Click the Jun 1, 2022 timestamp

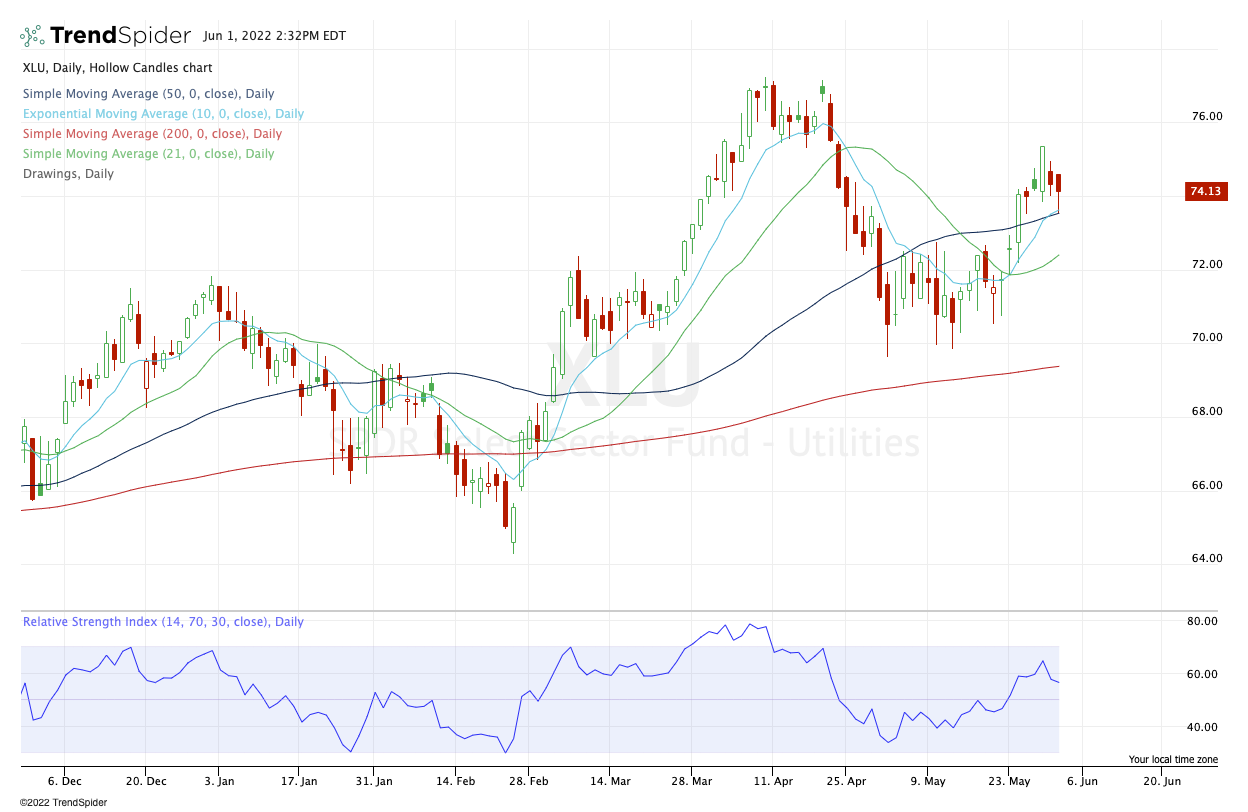[x=274, y=36]
